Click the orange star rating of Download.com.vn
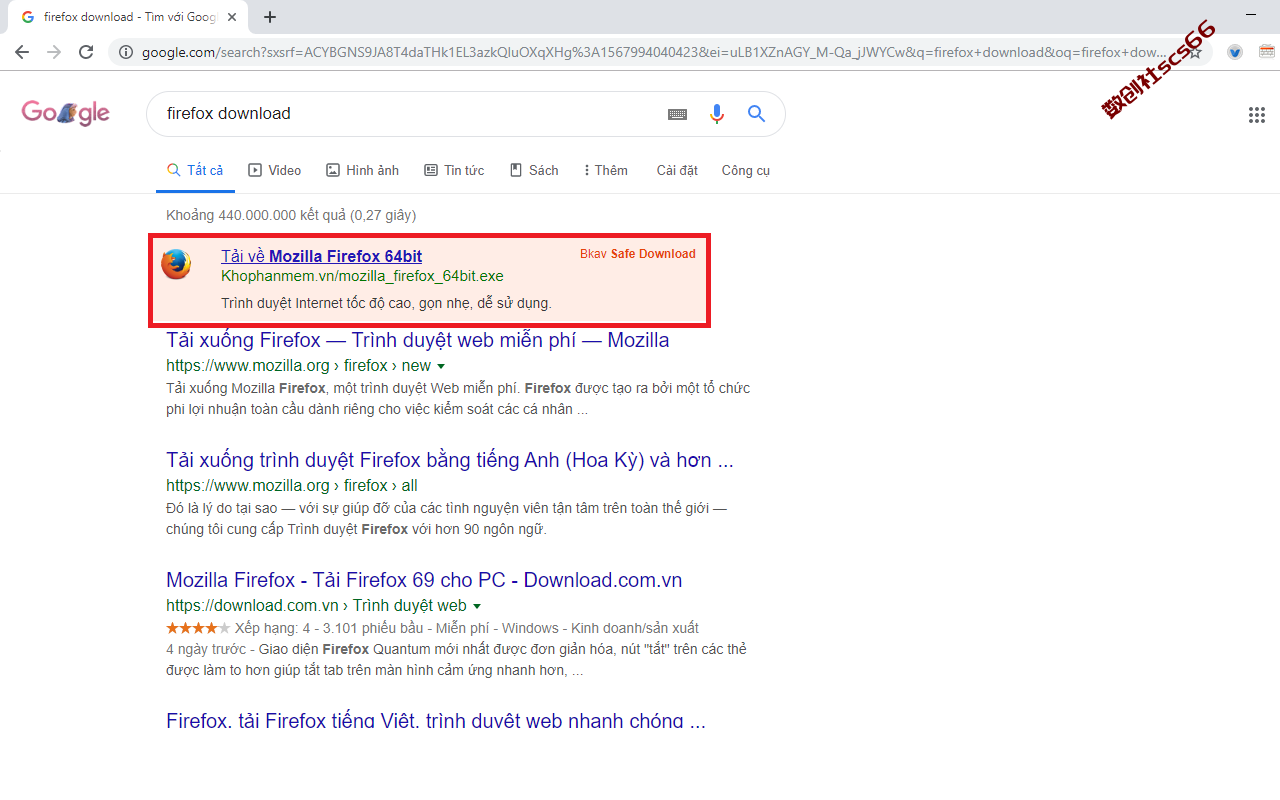The height and width of the screenshot is (800, 1280). [198, 628]
